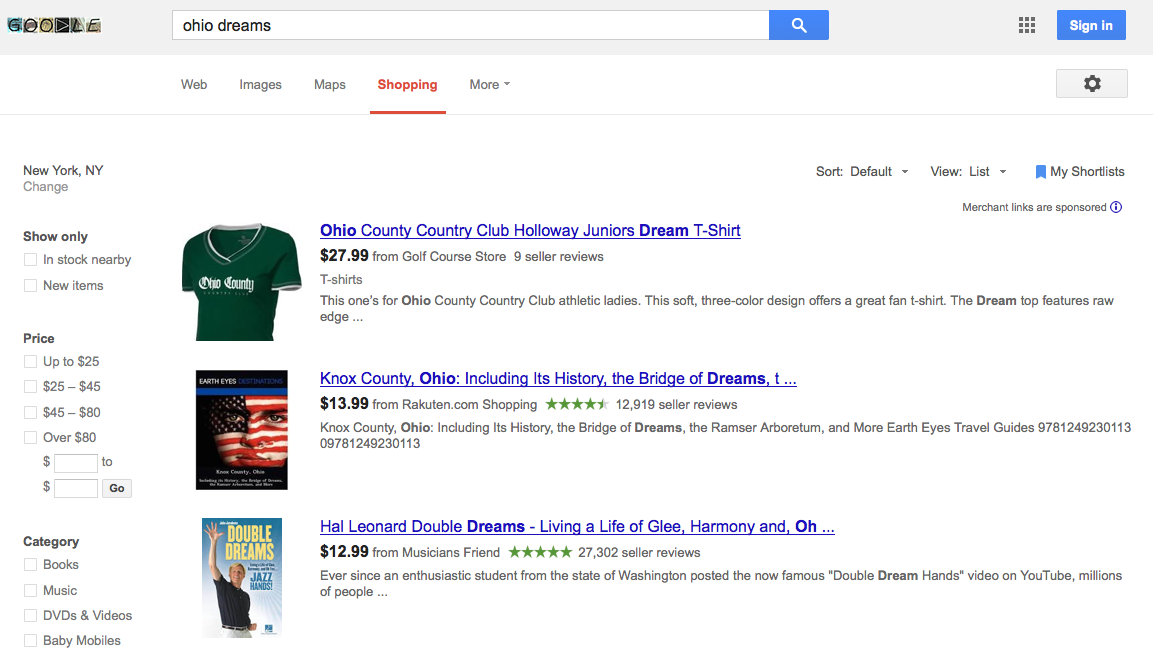Click the Go price range button
Viewport: 1153px width, 659px height.
coord(117,488)
